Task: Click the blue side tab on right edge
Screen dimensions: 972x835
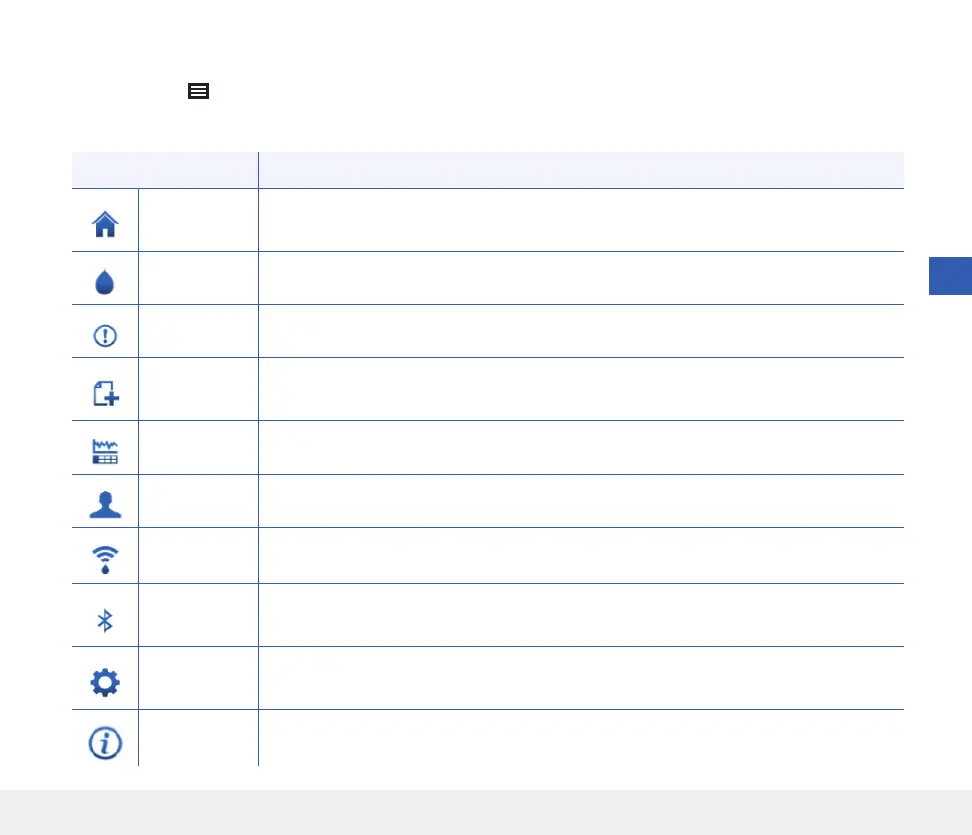Action: tap(950, 275)
